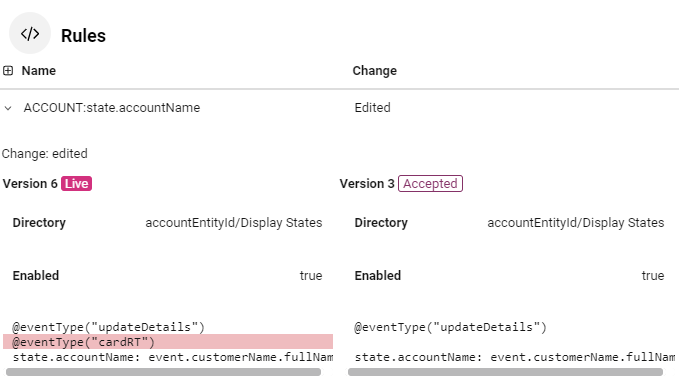Viewport: 679px width, 384px height.
Task: Click the Name column header
Action: coord(39,71)
